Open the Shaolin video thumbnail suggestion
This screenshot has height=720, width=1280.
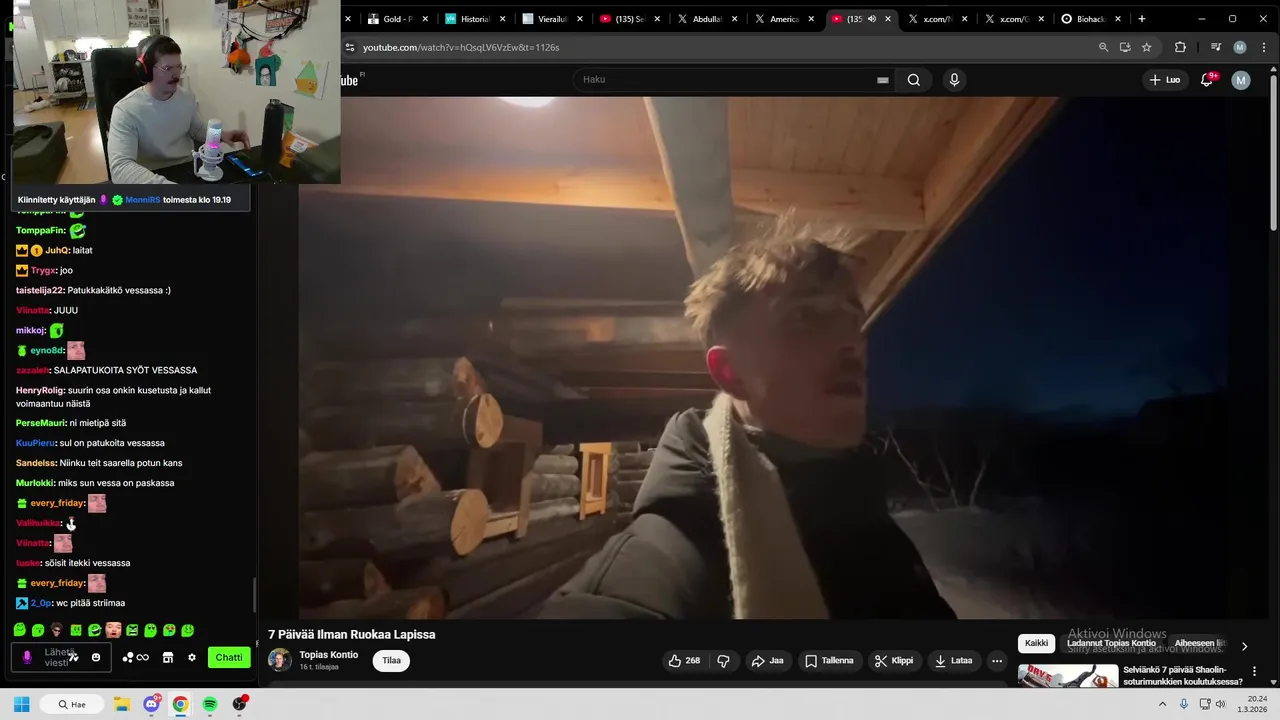(1068, 676)
